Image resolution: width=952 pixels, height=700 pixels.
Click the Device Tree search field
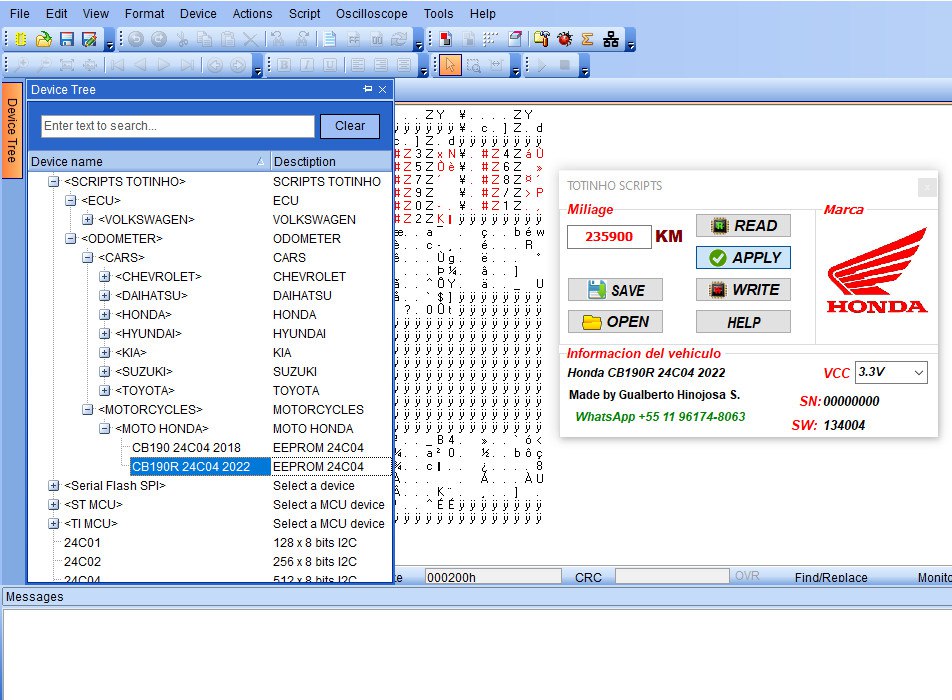point(177,126)
